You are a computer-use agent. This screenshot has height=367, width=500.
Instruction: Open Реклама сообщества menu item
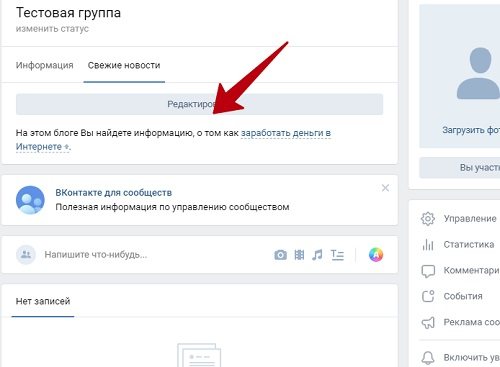coord(472,322)
